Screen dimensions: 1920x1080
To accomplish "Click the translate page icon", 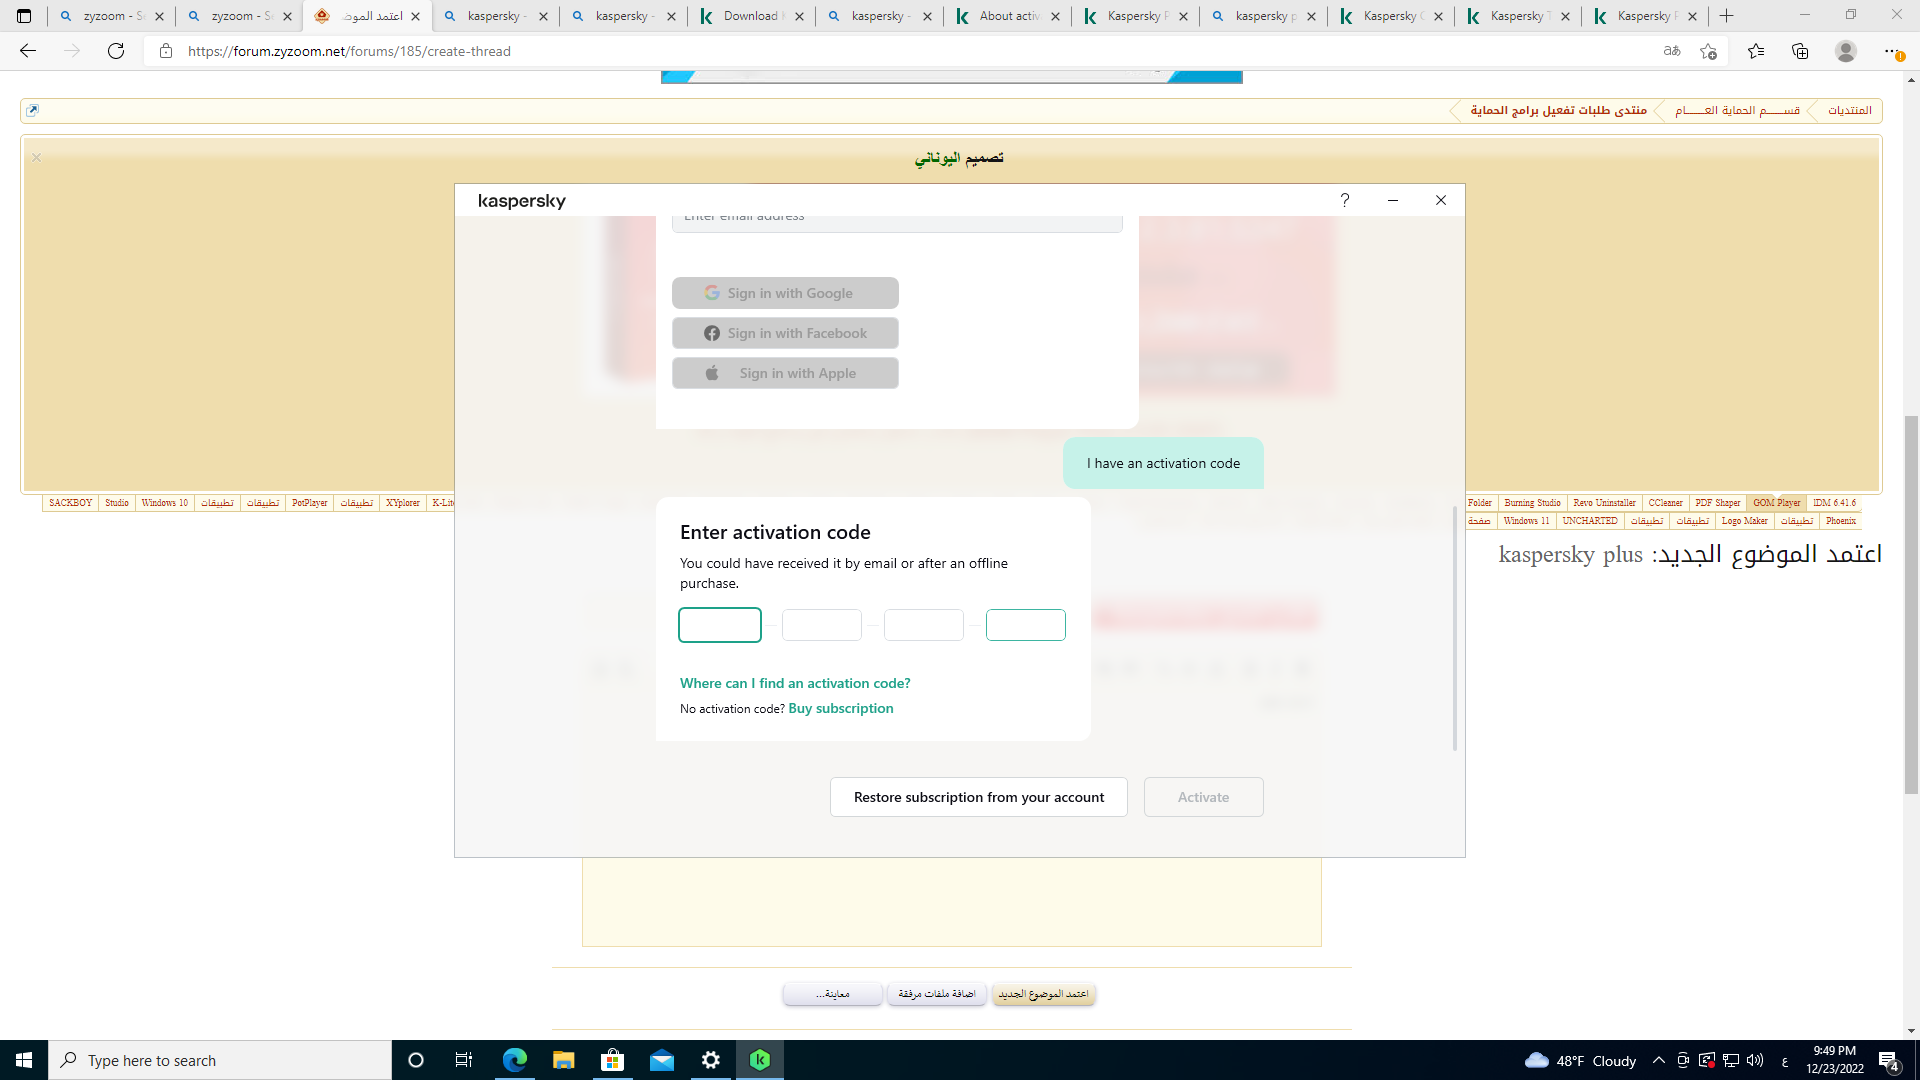I will [1672, 51].
